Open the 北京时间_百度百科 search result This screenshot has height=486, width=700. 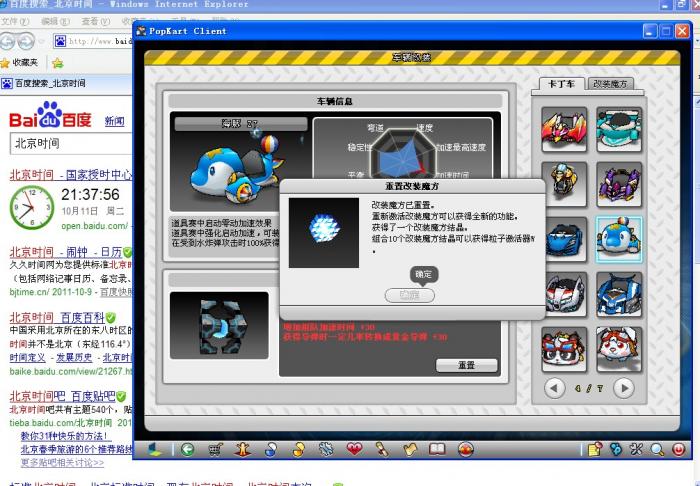[57, 318]
